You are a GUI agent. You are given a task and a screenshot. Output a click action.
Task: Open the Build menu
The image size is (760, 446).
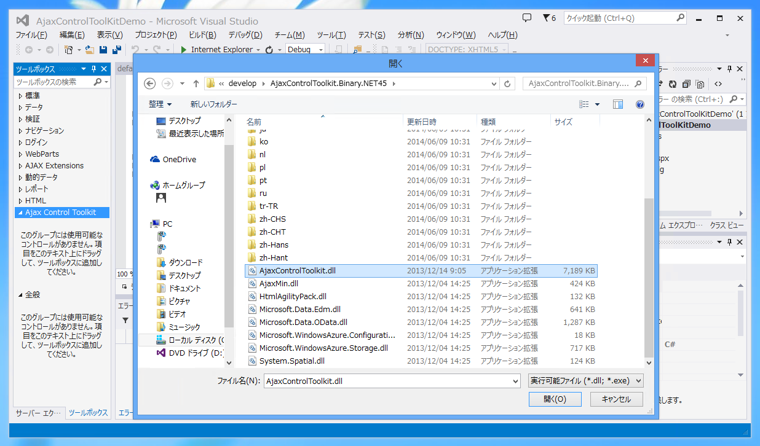point(202,35)
